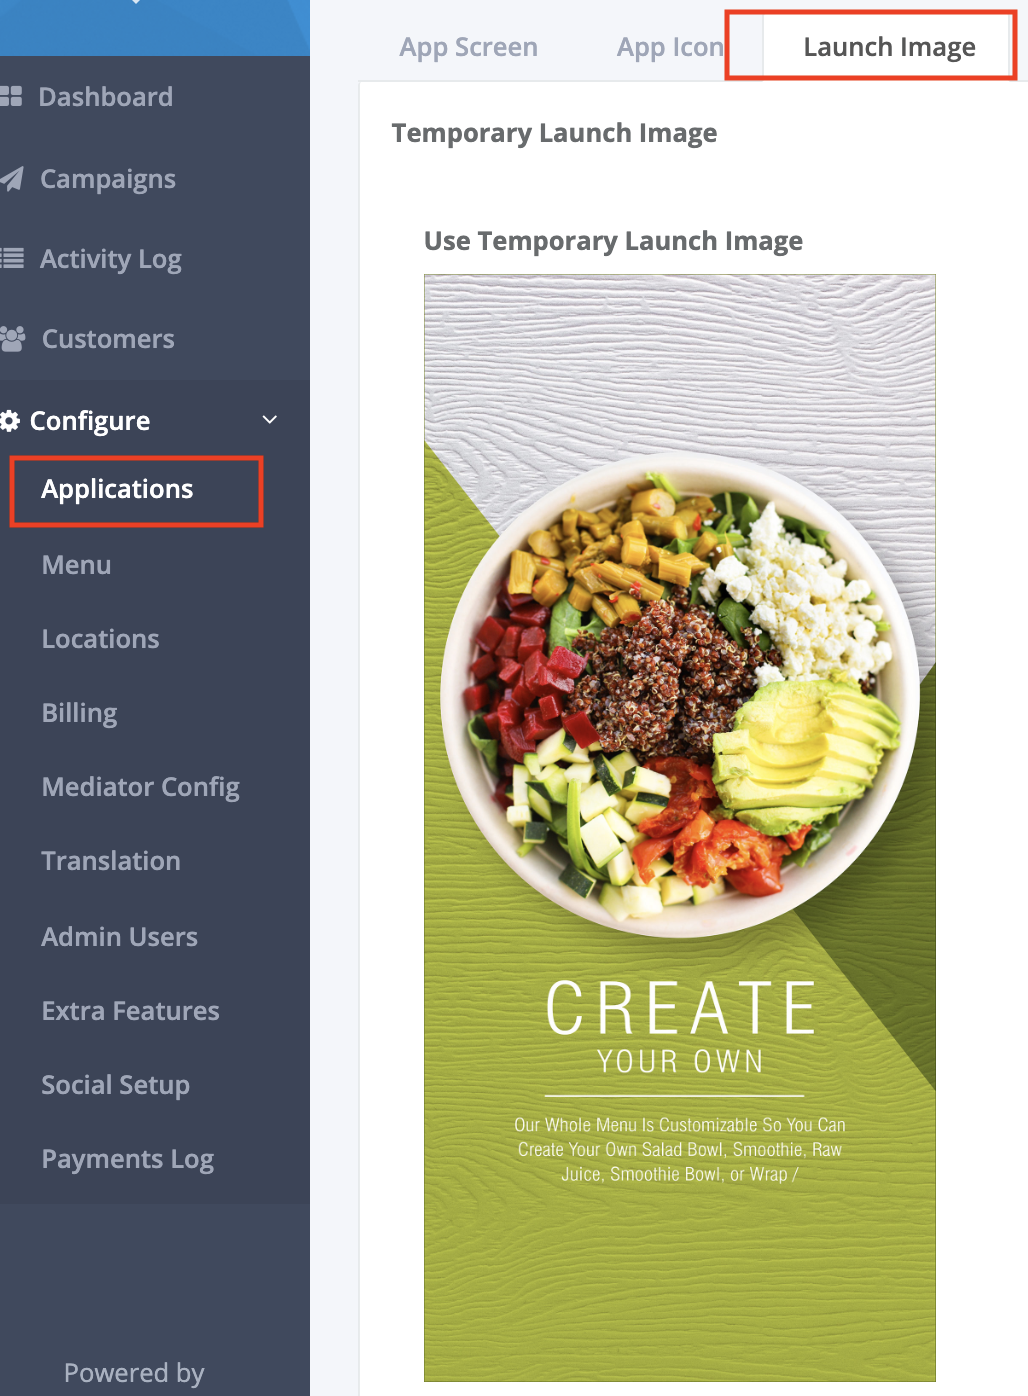
Task: Click the Configure gear icon
Action: click(x=10, y=421)
